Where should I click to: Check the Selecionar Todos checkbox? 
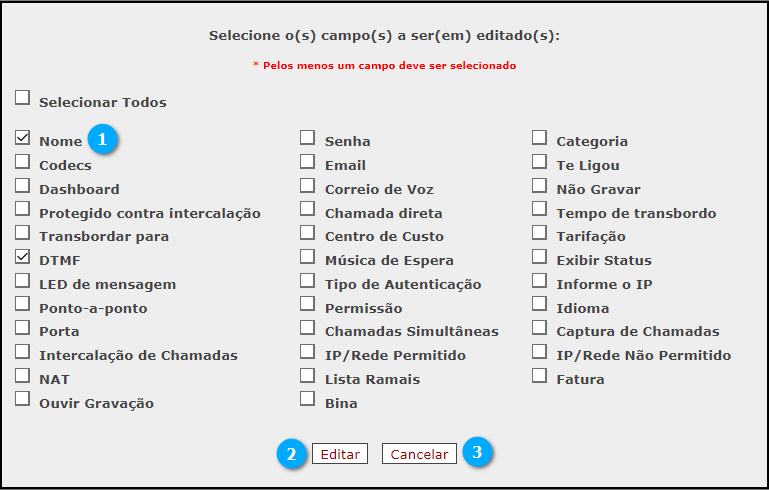pyautogui.click(x=22, y=97)
